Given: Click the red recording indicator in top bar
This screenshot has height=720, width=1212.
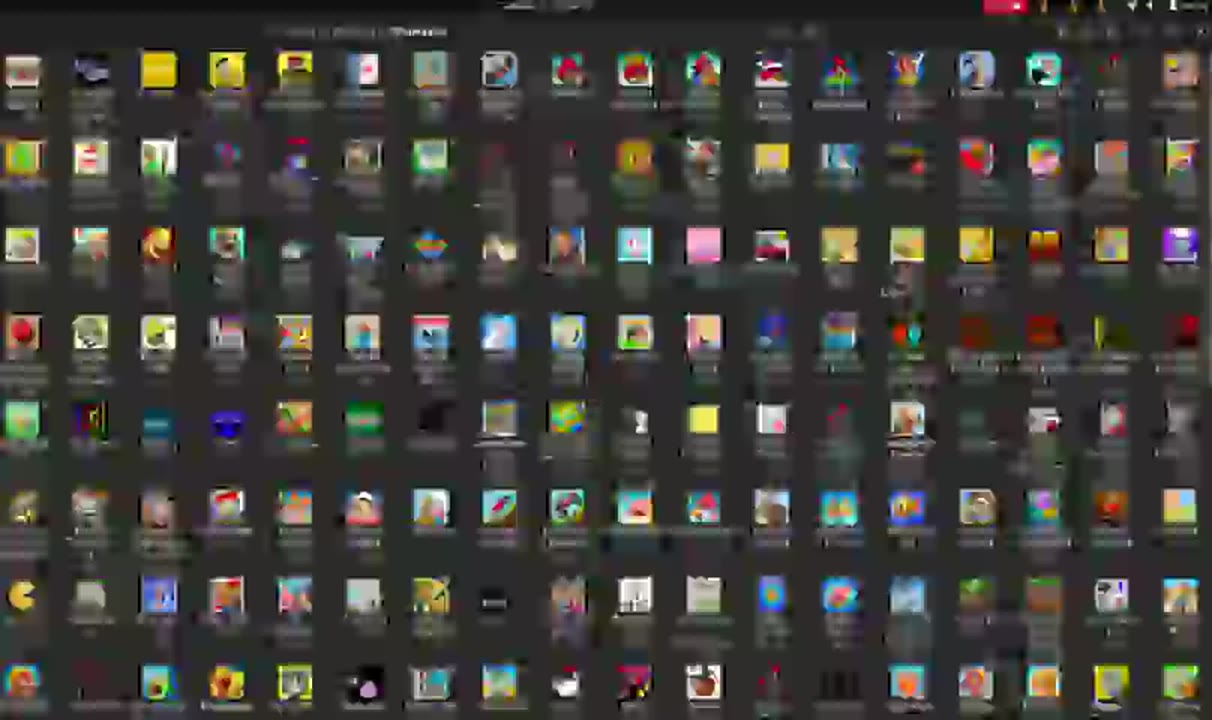Looking at the screenshot, I should [x=1005, y=6].
